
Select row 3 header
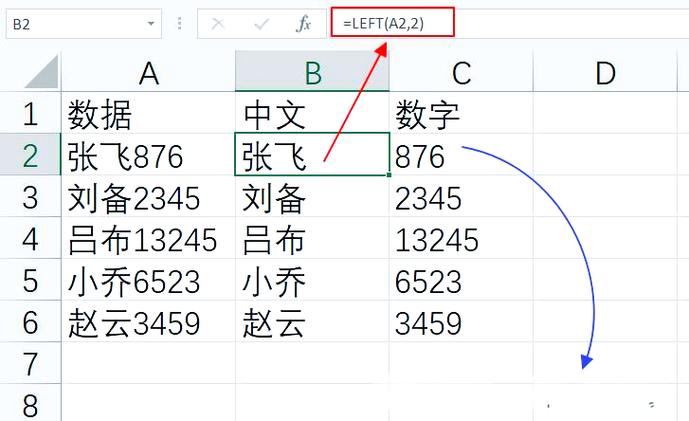pos(30,196)
